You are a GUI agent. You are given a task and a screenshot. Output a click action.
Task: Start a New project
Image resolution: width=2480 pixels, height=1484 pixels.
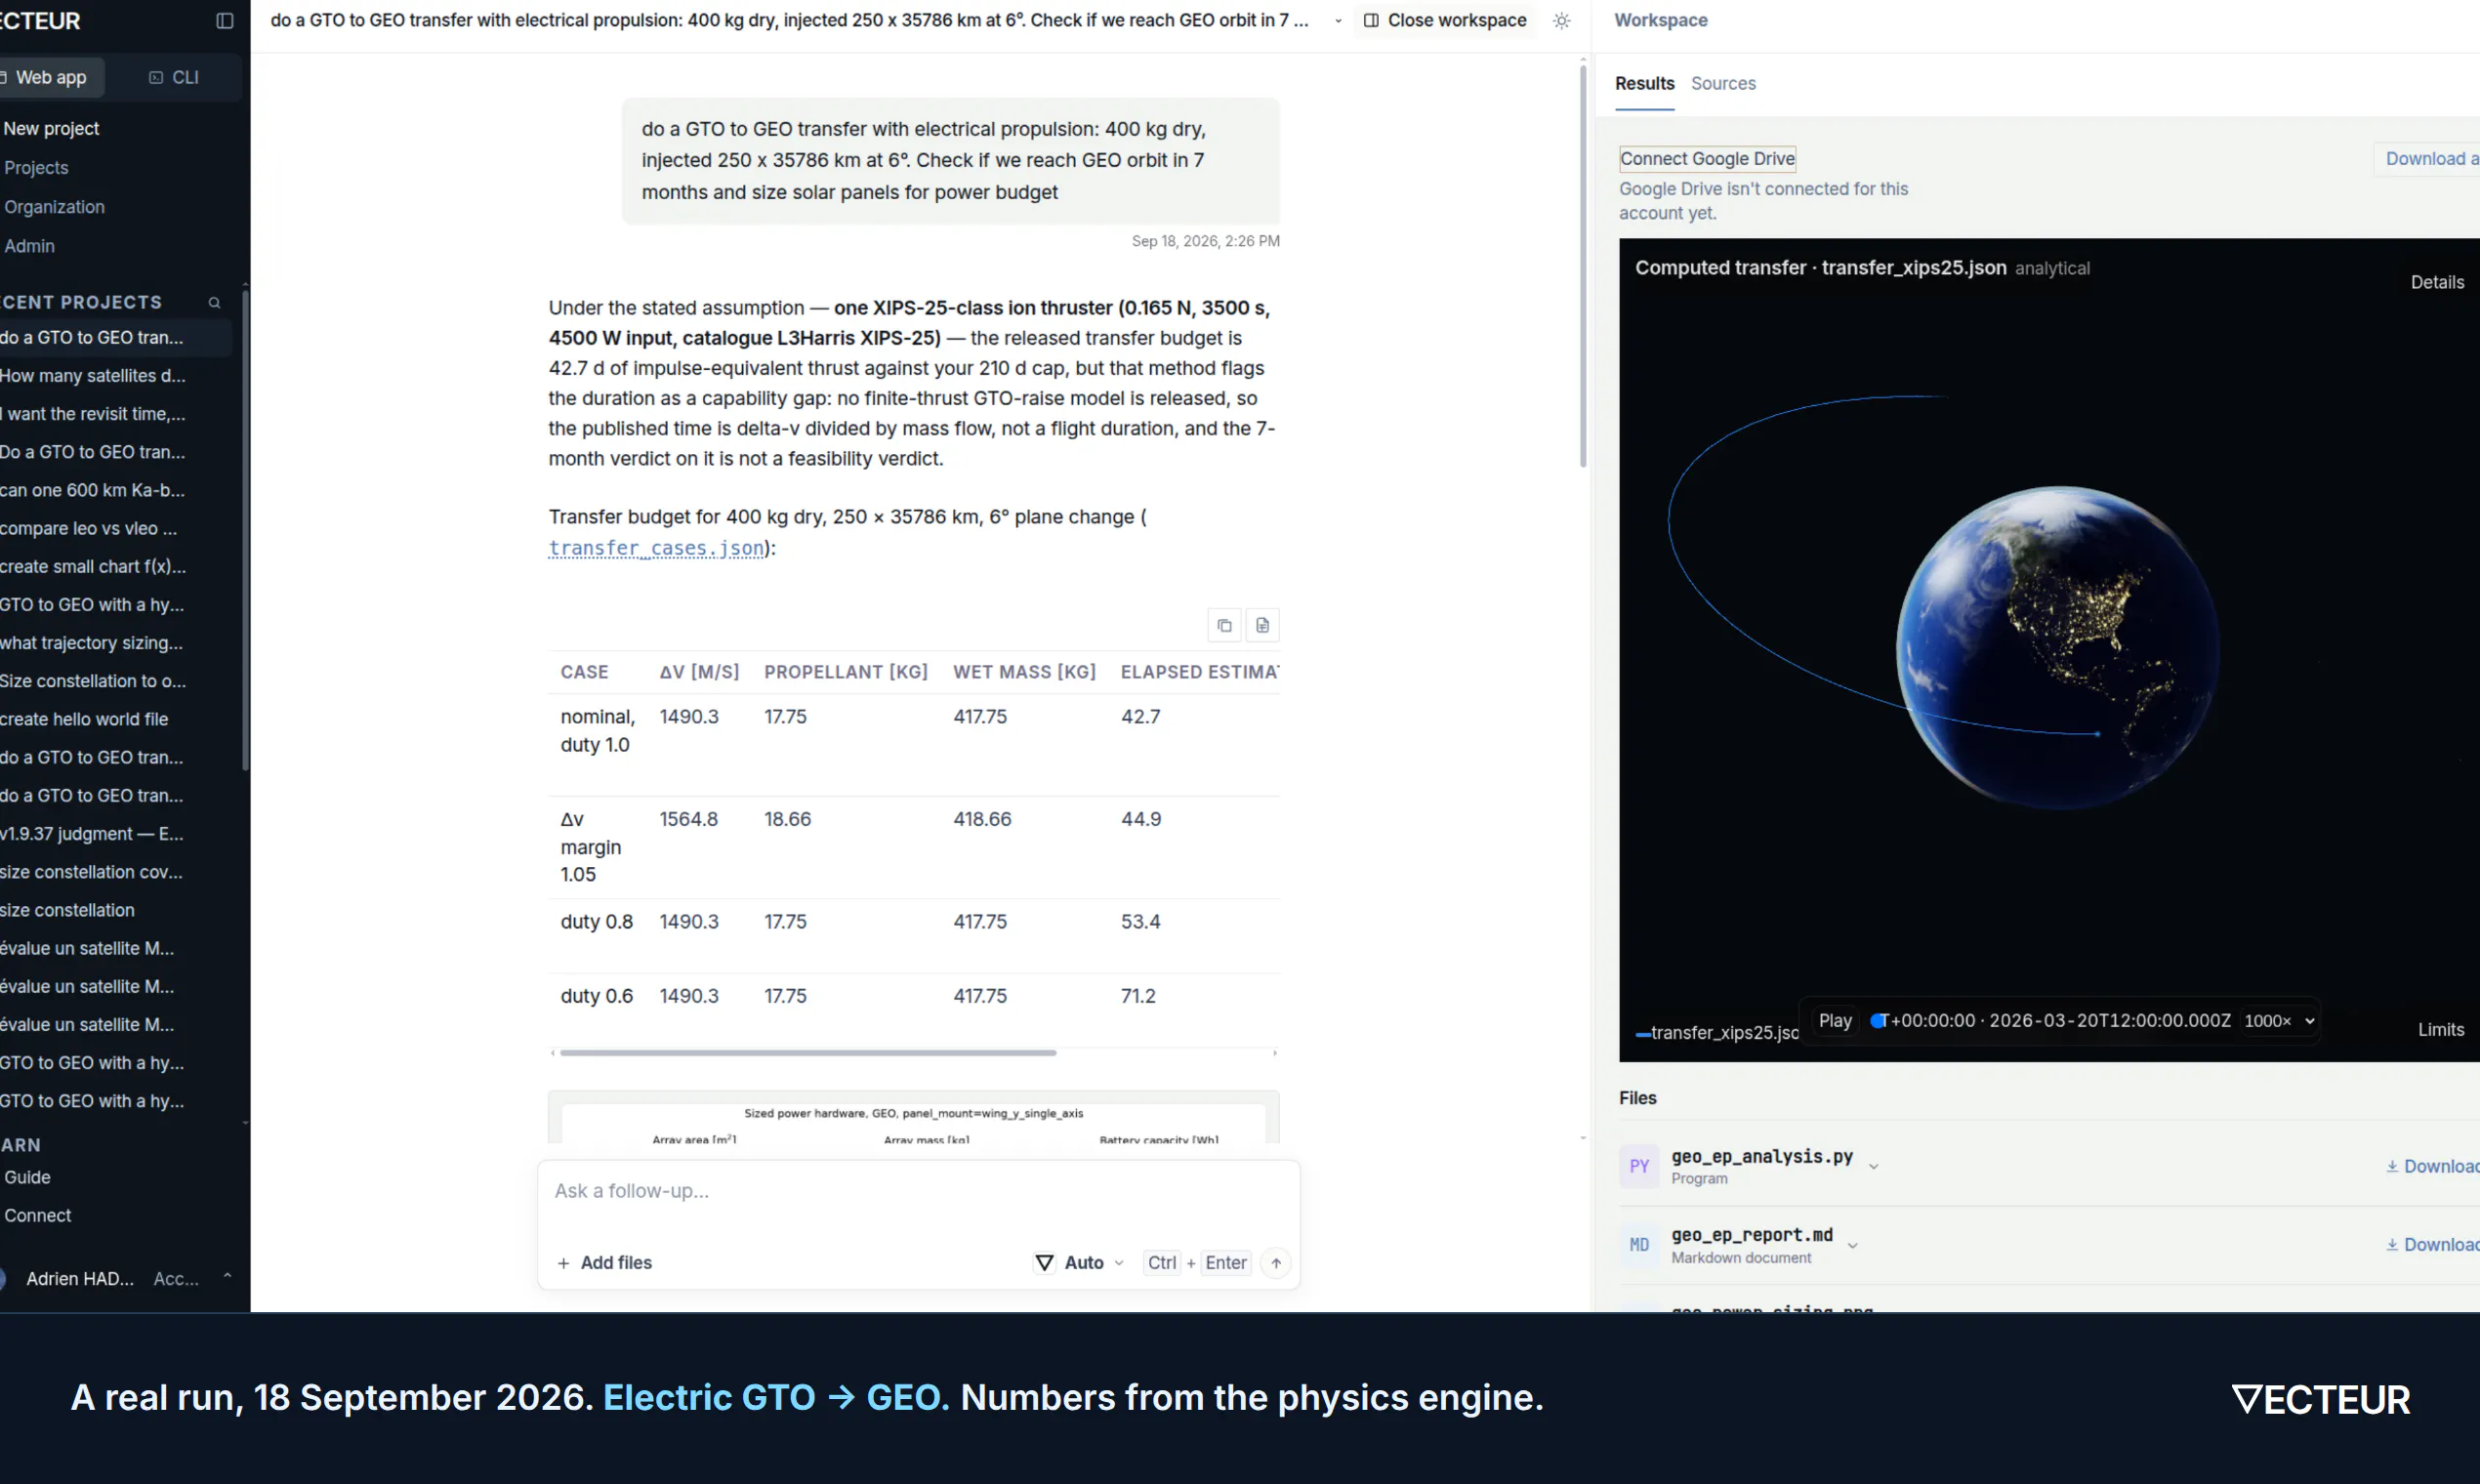(51, 128)
